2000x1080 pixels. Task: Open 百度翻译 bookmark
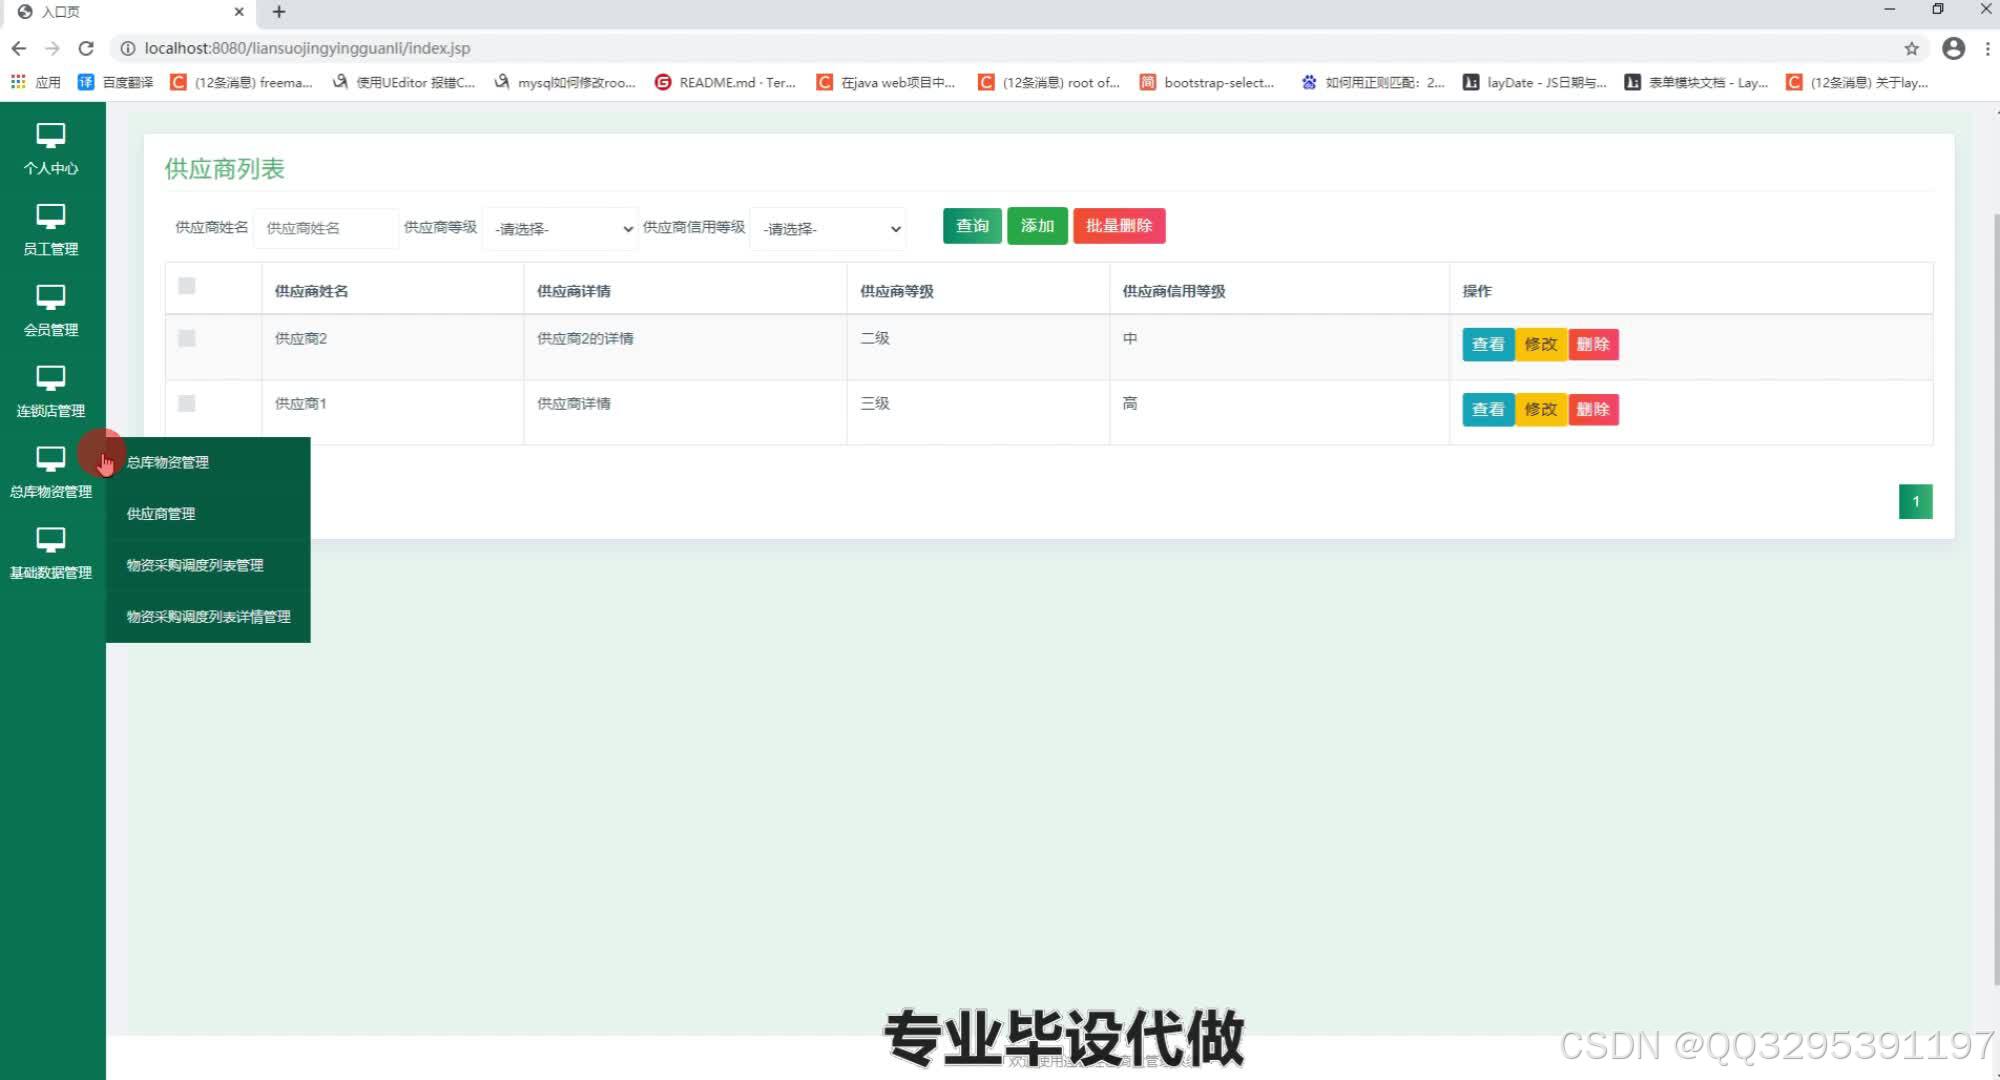[115, 82]
